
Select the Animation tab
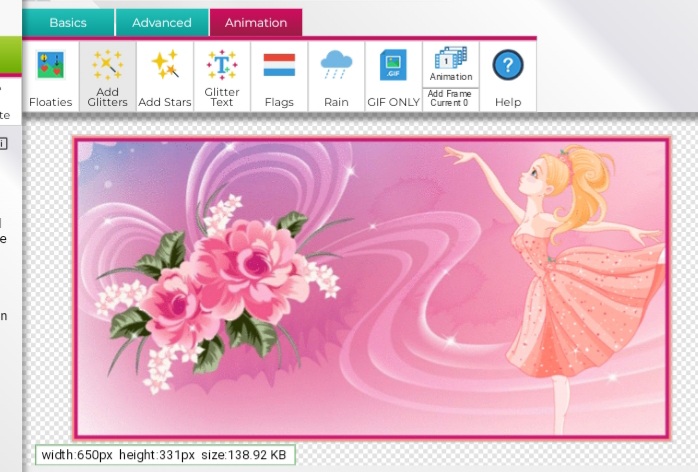tap(255, 22)
